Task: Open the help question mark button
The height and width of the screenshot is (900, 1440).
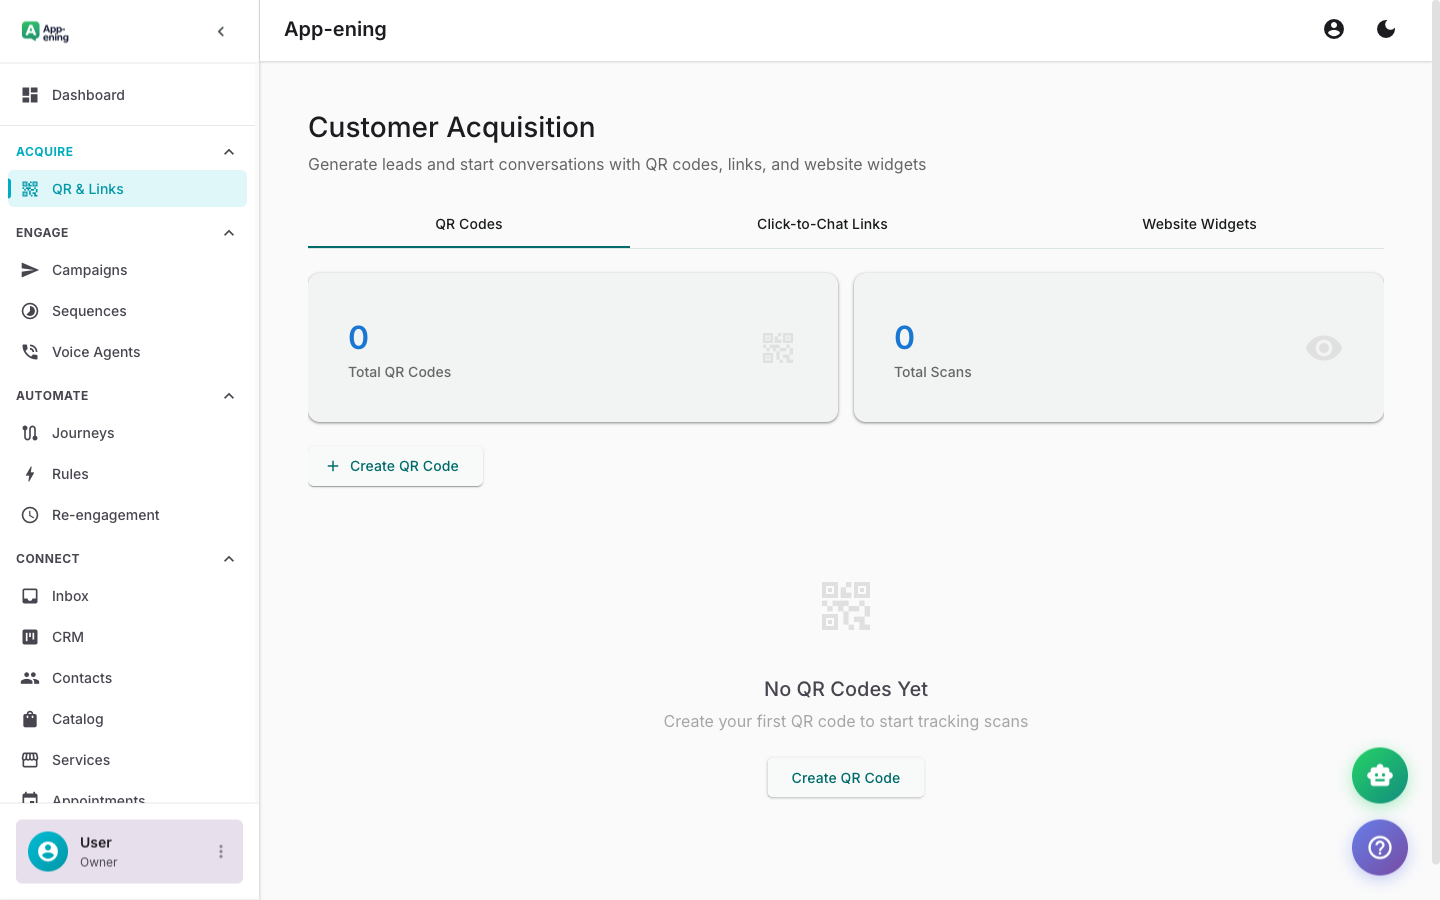Action: [1380, 847]
